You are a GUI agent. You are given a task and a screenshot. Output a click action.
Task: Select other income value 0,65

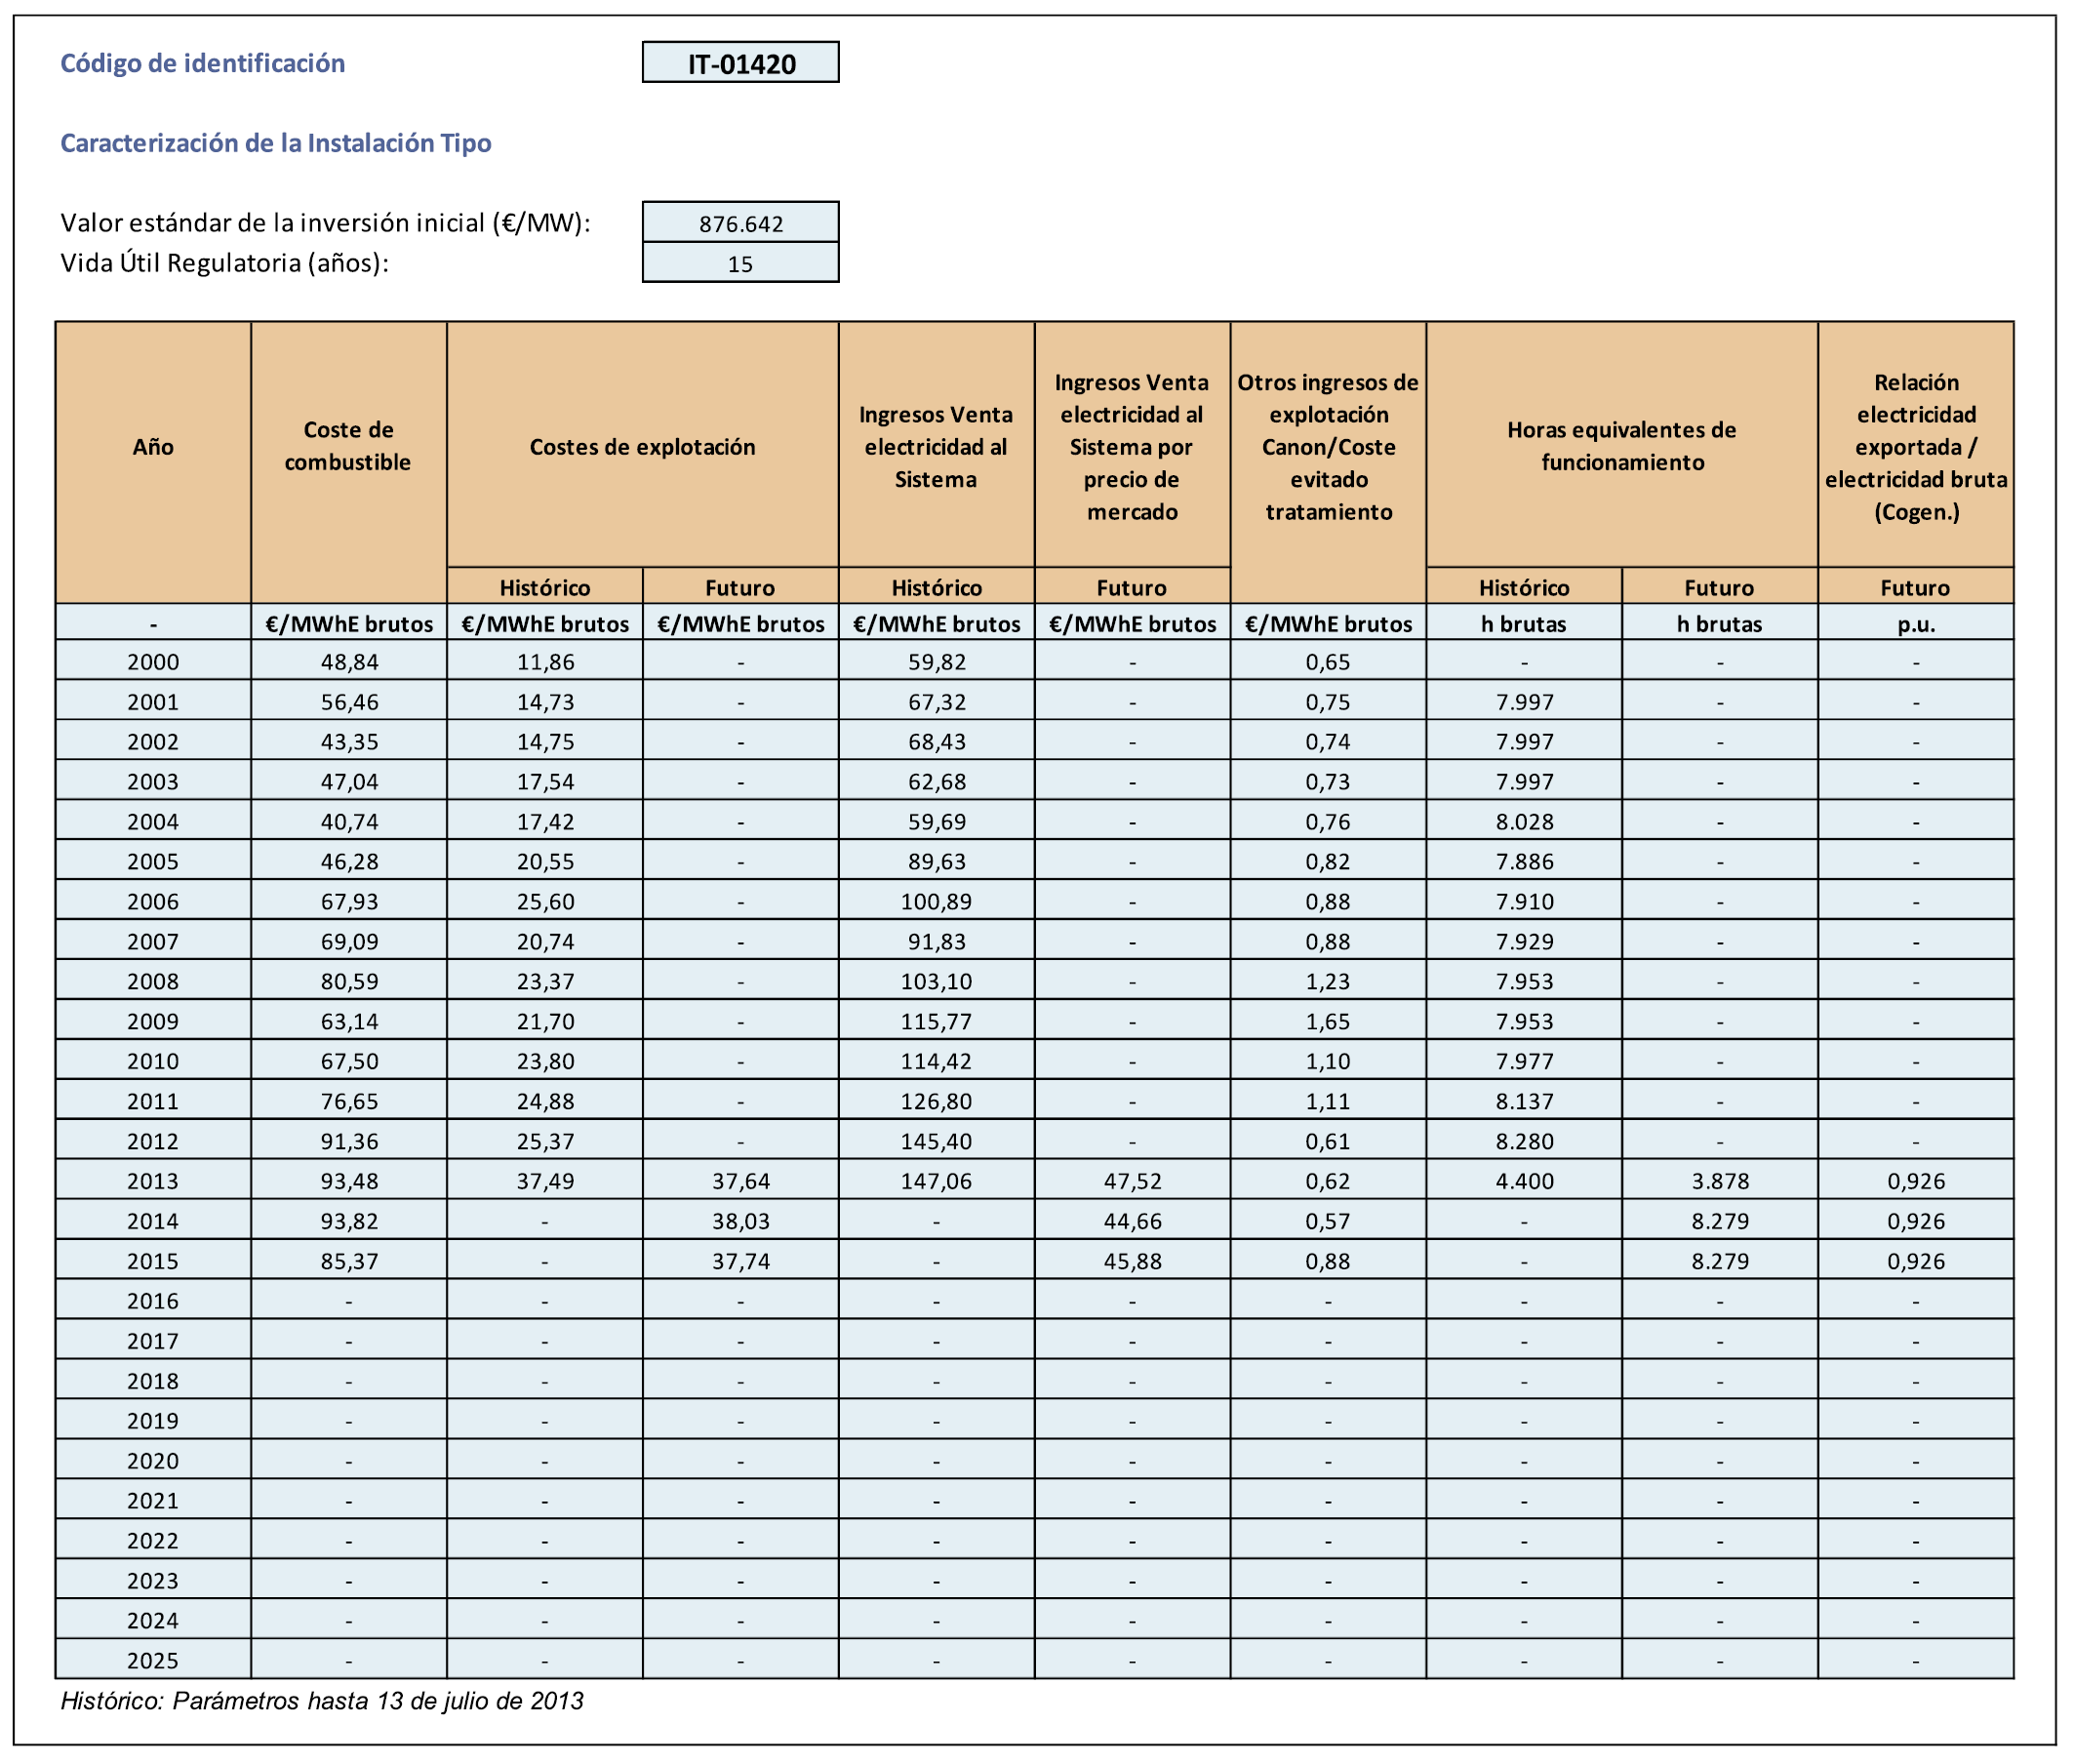tap(1328, 661)
